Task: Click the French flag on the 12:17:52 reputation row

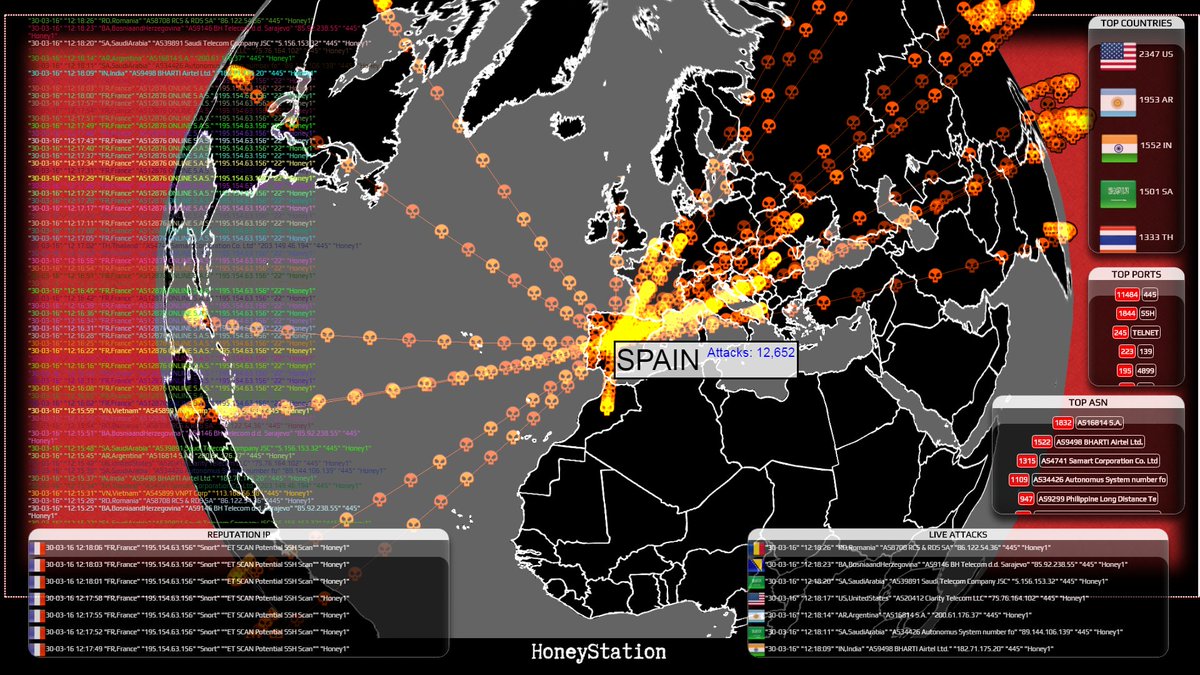Action: click(37, 633)
